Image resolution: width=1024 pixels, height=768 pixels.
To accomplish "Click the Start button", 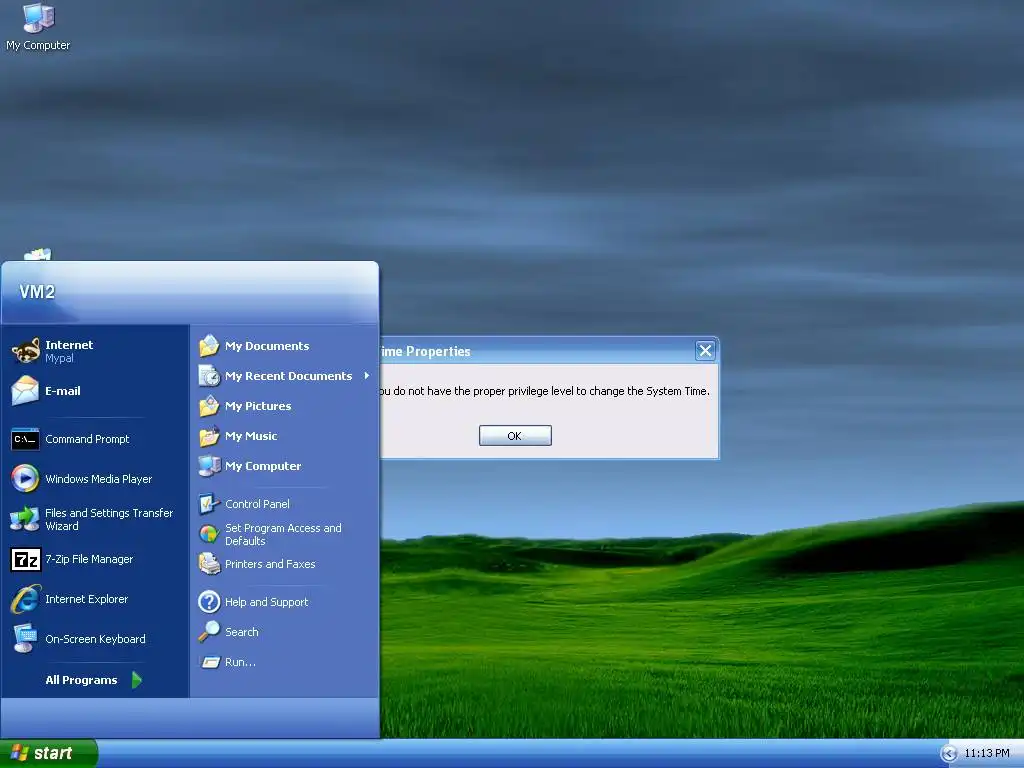I will point(48,754).
